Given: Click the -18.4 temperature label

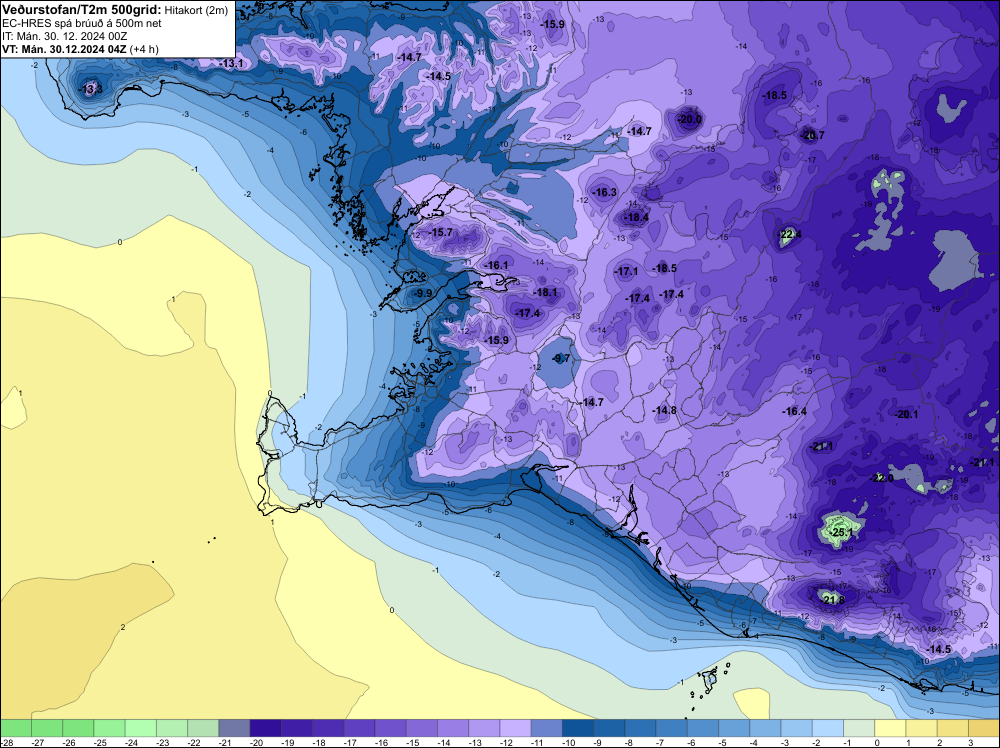Looking at the screenshot, I should point(636,217).
